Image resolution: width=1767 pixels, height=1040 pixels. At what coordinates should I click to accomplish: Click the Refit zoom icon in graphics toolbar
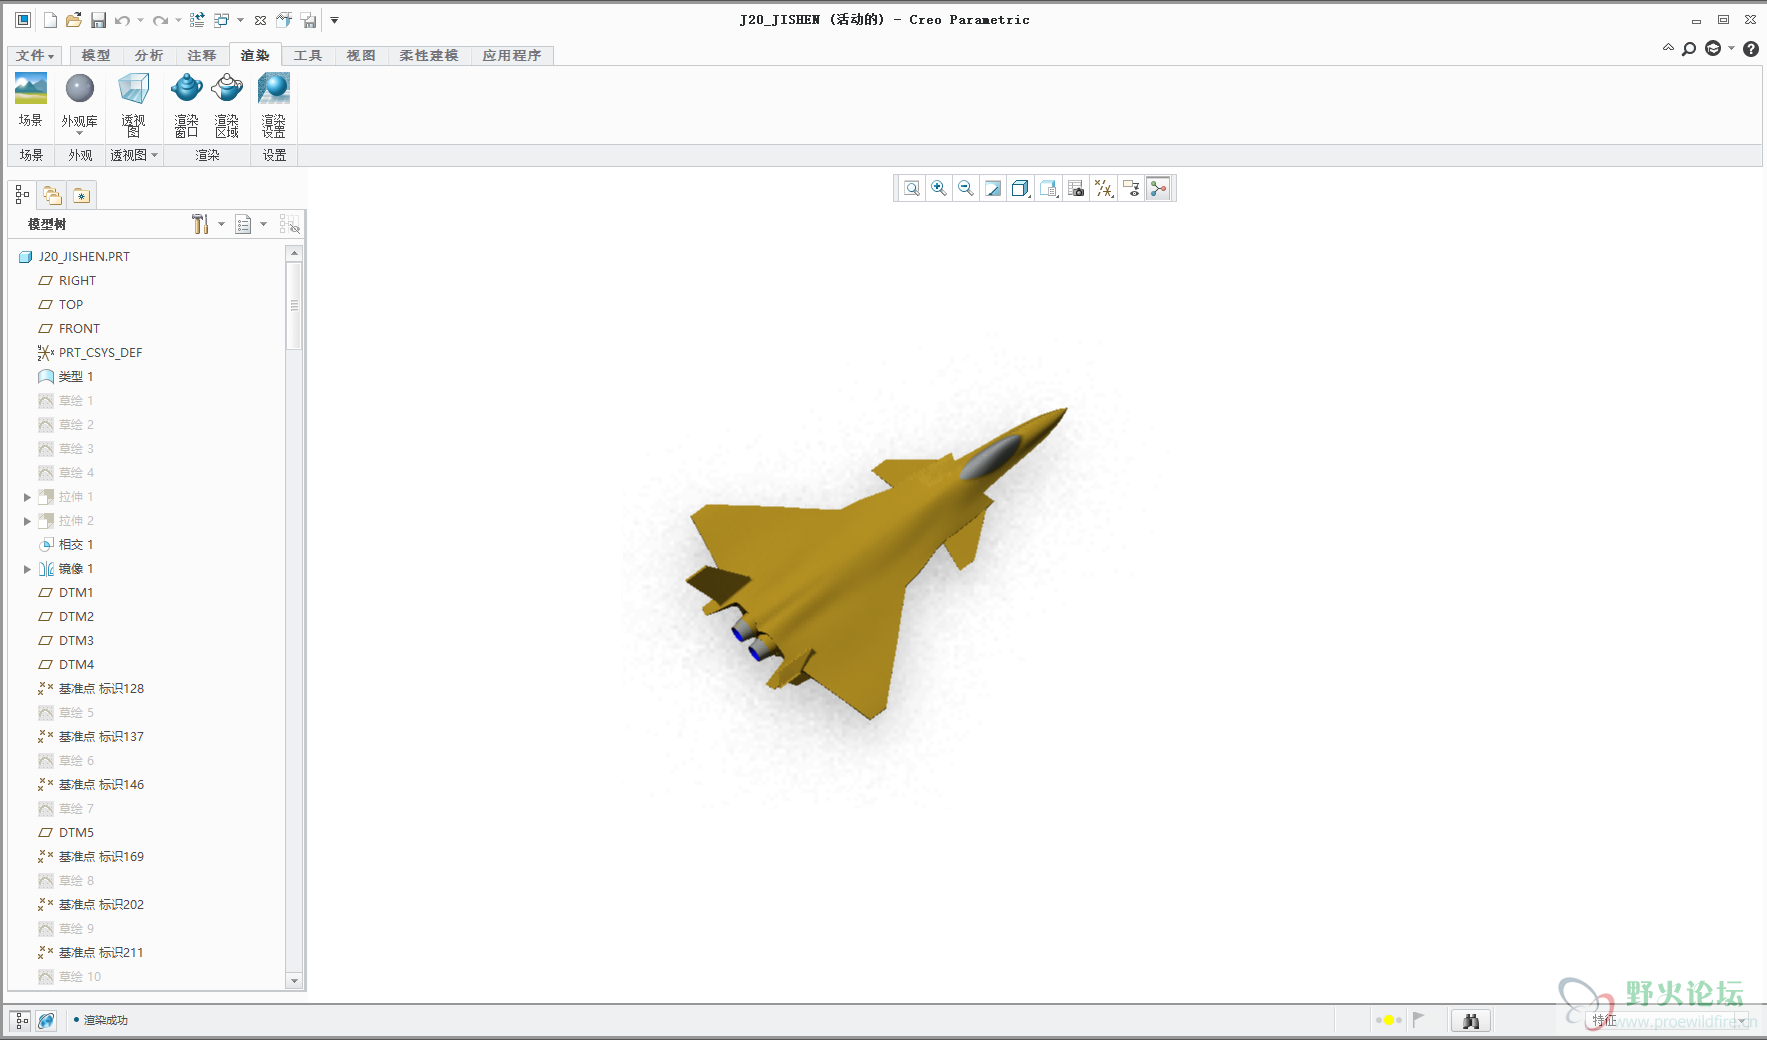tap(911, 188)
